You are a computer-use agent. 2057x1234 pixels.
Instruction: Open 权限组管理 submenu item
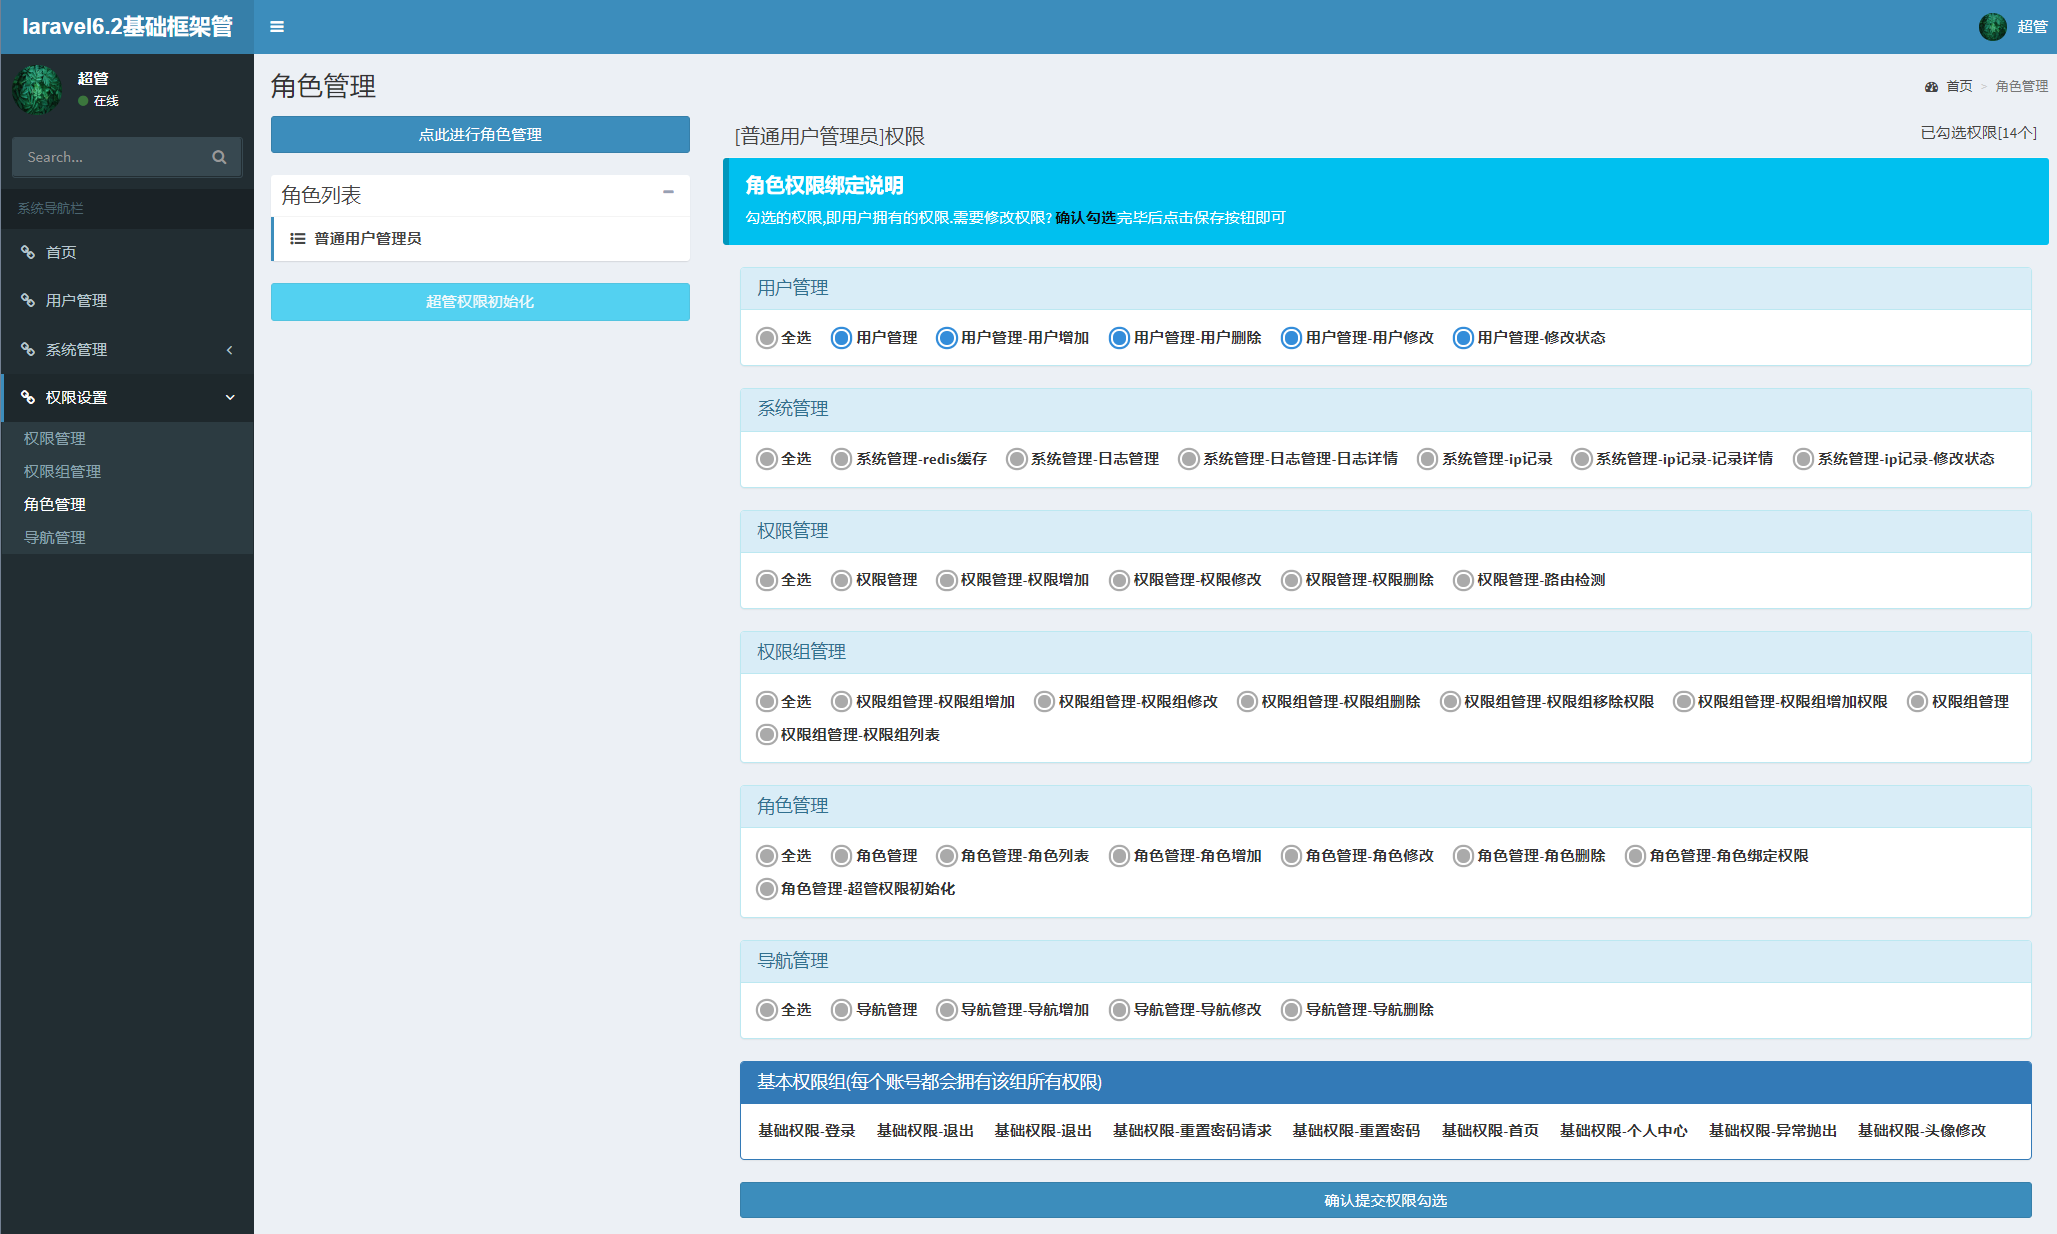pos(62,471)
